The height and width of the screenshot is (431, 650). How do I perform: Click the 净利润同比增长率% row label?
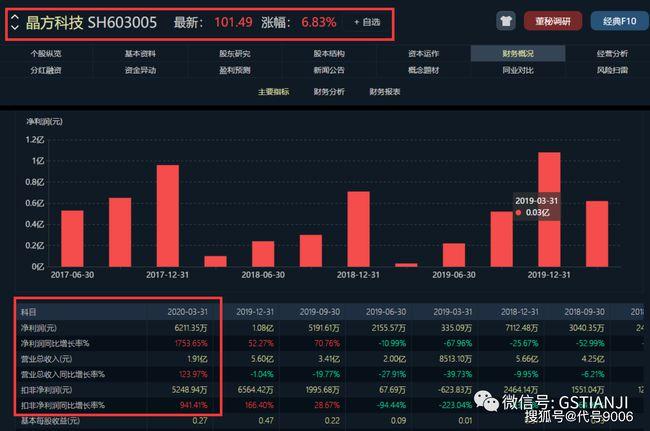(55, 343)
